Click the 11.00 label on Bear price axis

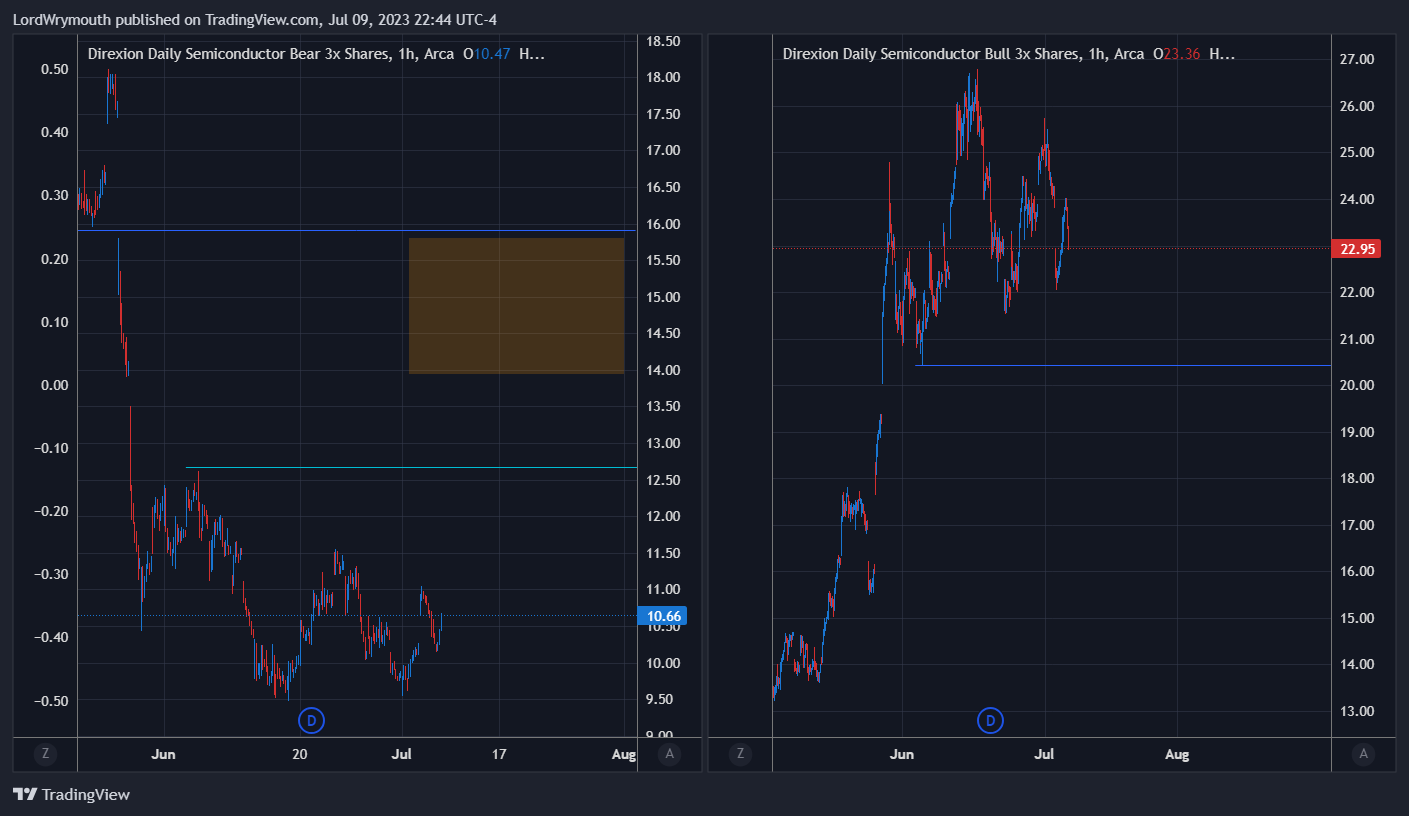(664, 589)
